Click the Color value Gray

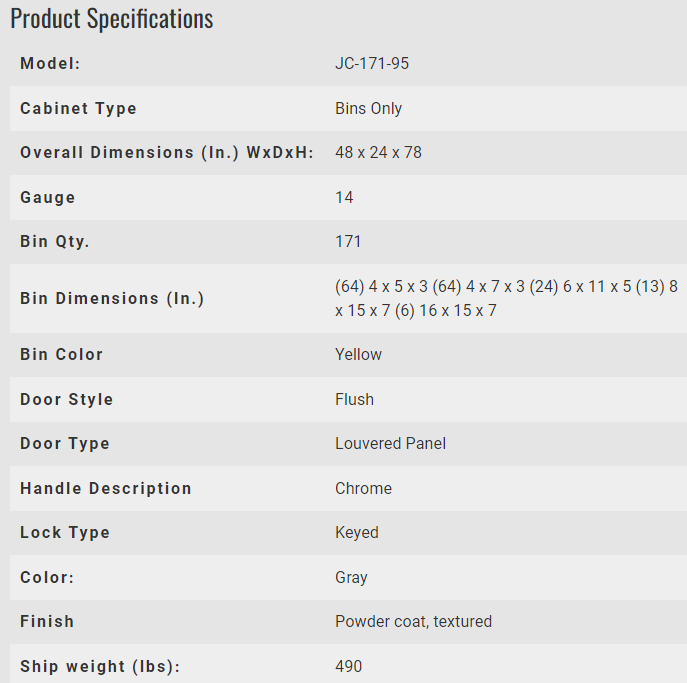click(351, 577)
